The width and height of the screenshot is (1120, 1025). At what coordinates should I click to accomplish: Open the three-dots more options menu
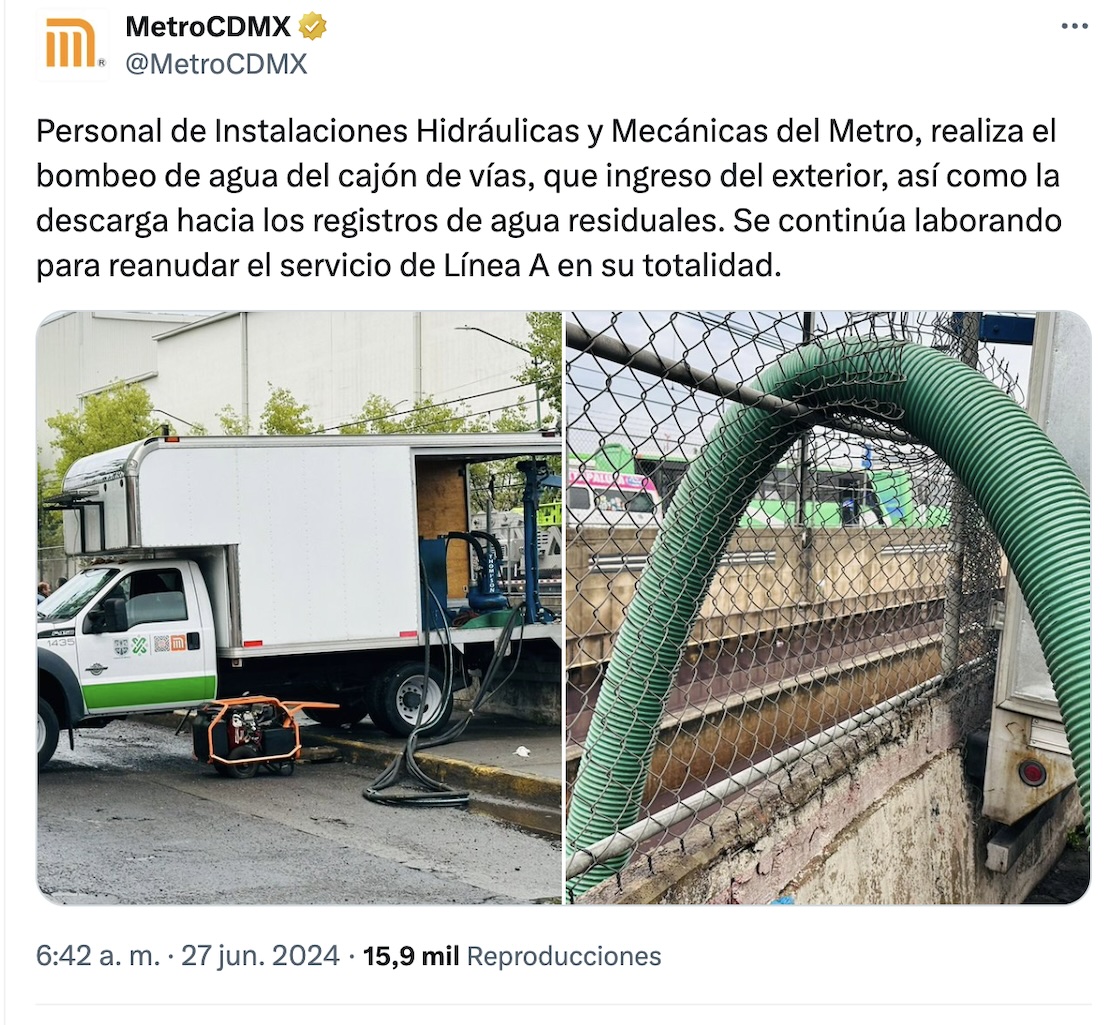(x=1074, y=26)
